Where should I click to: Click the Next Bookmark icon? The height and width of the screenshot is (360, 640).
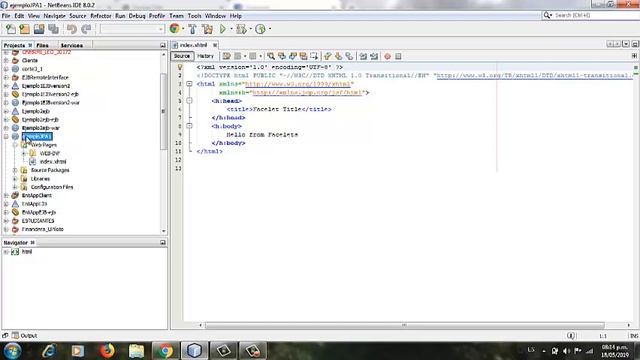pos(338,56)
